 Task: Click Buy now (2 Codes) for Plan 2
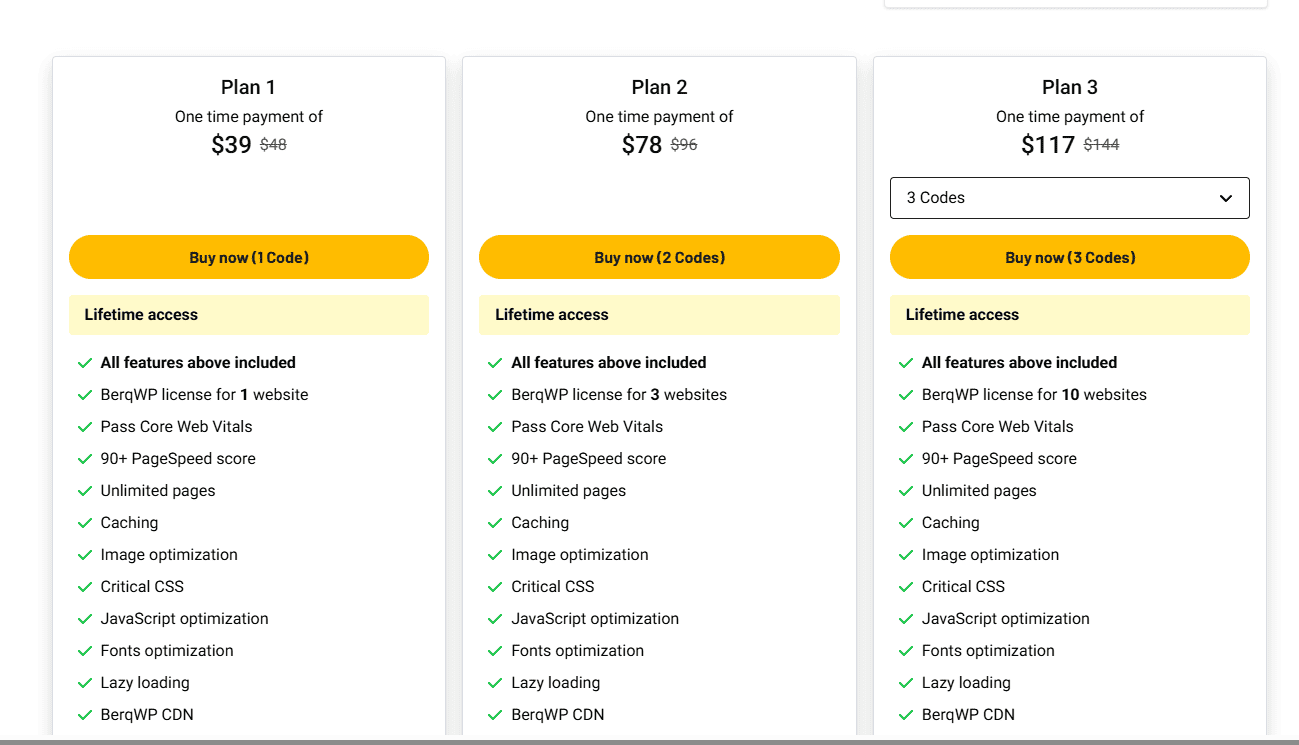(659, 257)
